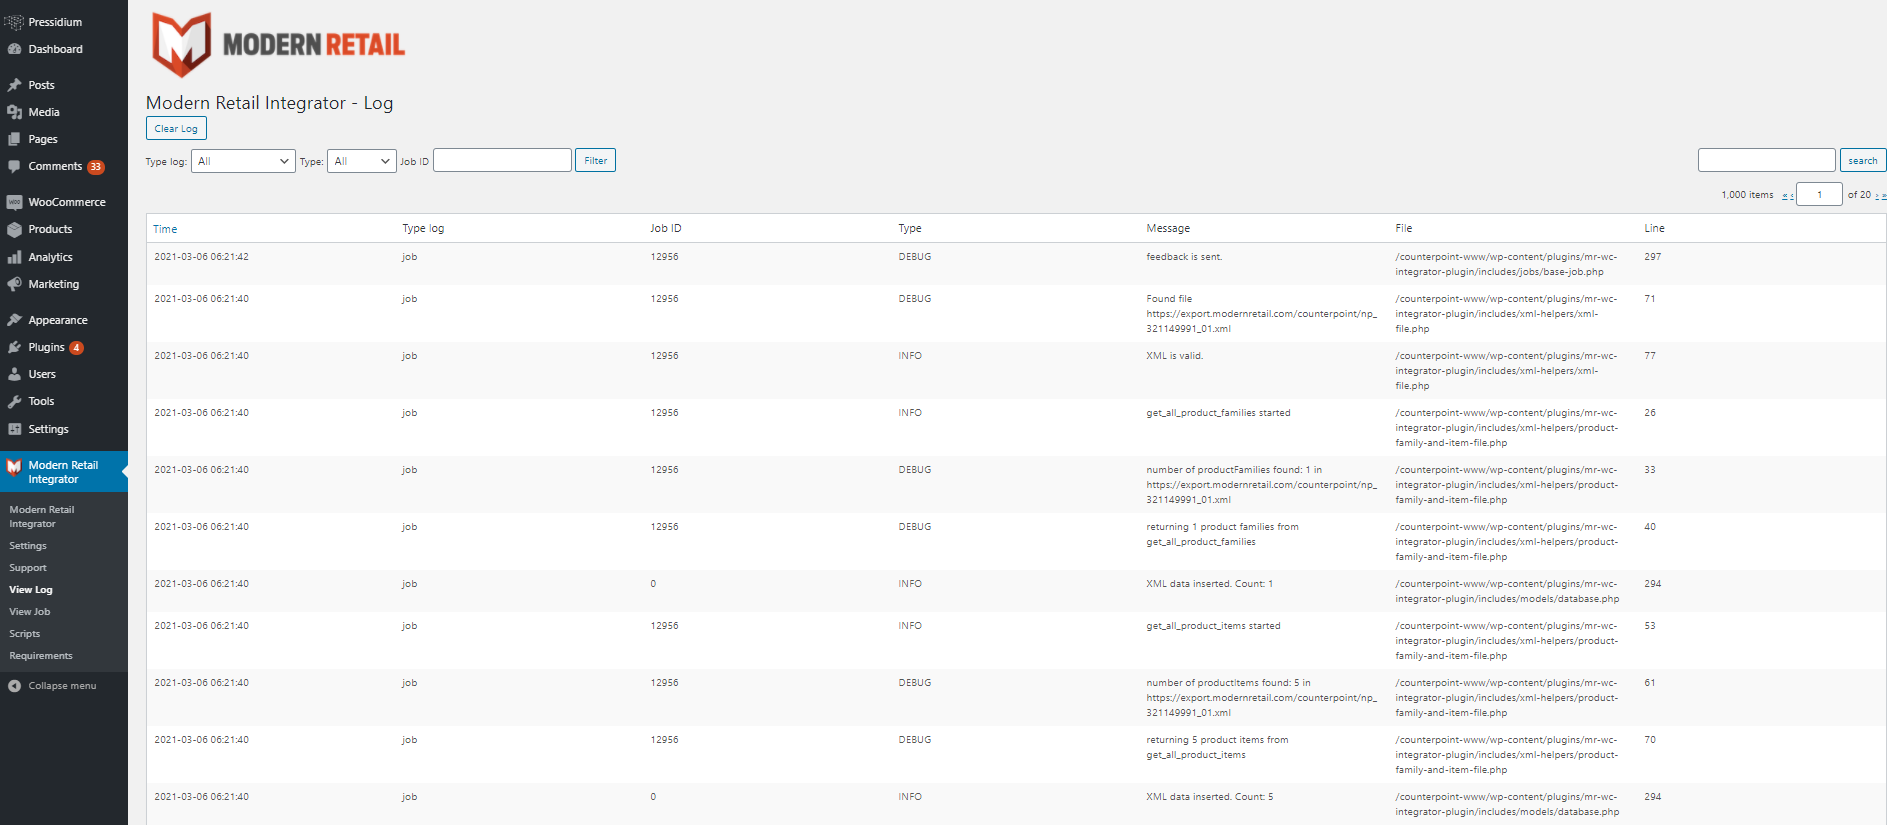The width and height of the screenshot is (1887, 825).
Task: Click the Clear Log button
Action: (x=176, y=128)
